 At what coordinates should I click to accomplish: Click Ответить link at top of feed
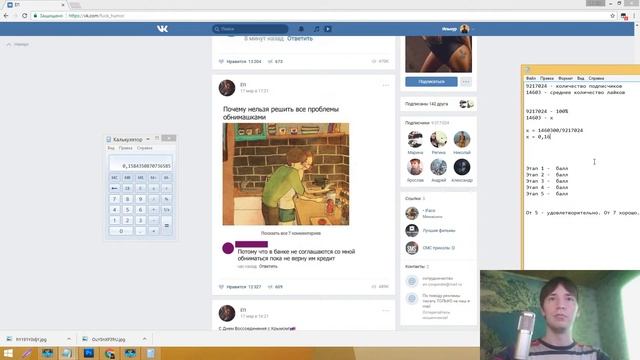(x=300, y=38)
